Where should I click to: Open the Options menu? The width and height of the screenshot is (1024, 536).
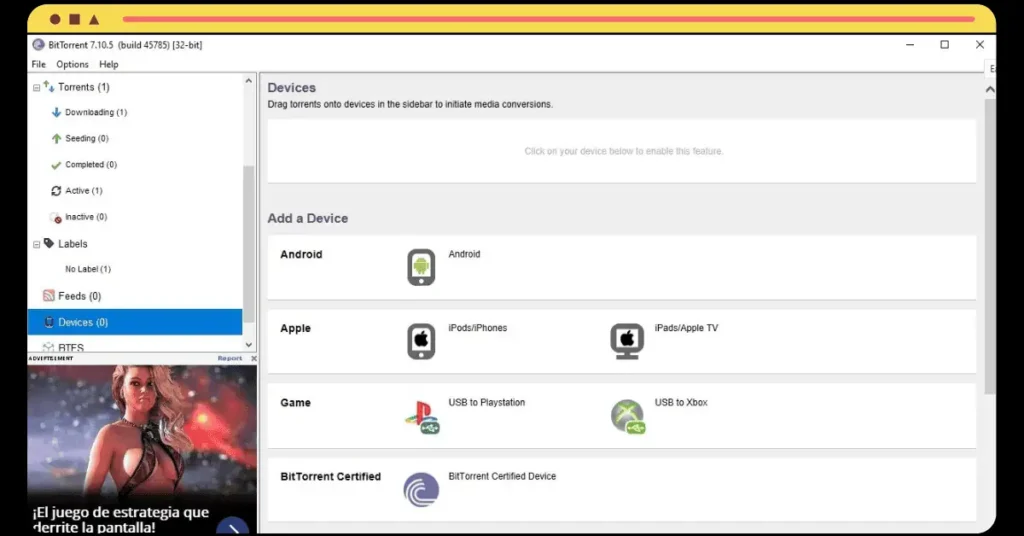72,64
